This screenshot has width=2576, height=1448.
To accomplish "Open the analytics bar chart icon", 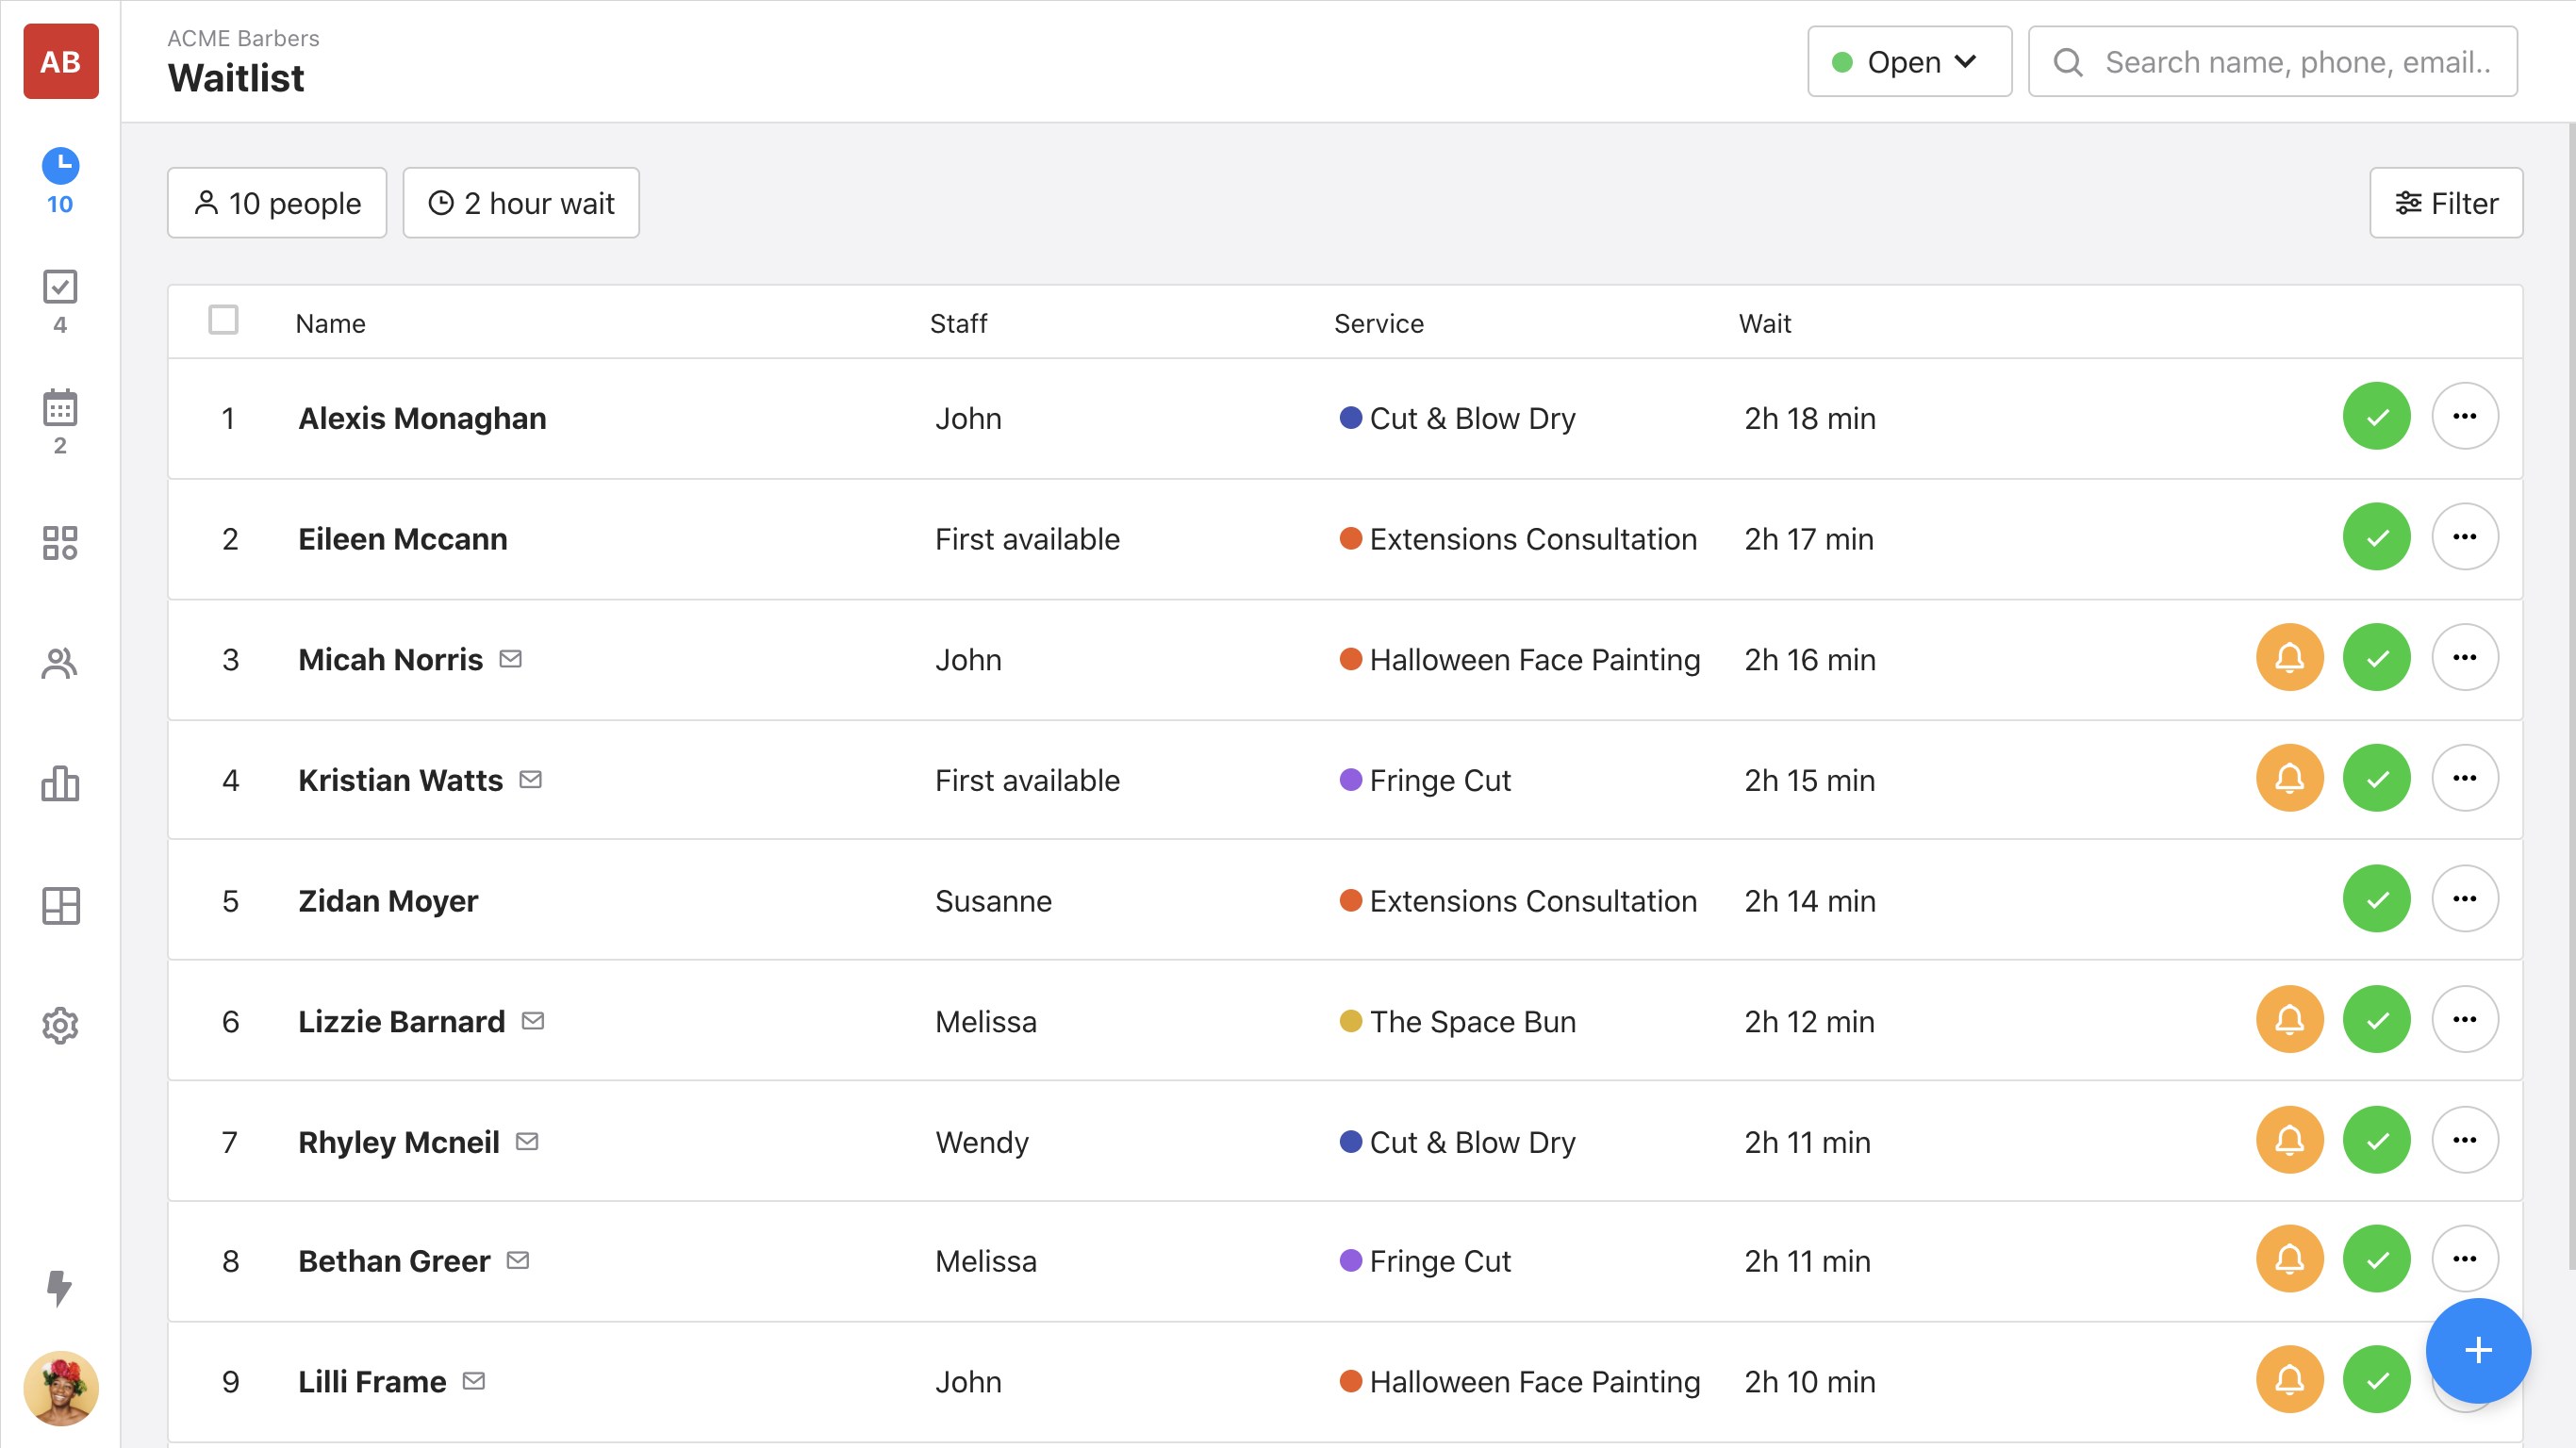I will [60, 784].
